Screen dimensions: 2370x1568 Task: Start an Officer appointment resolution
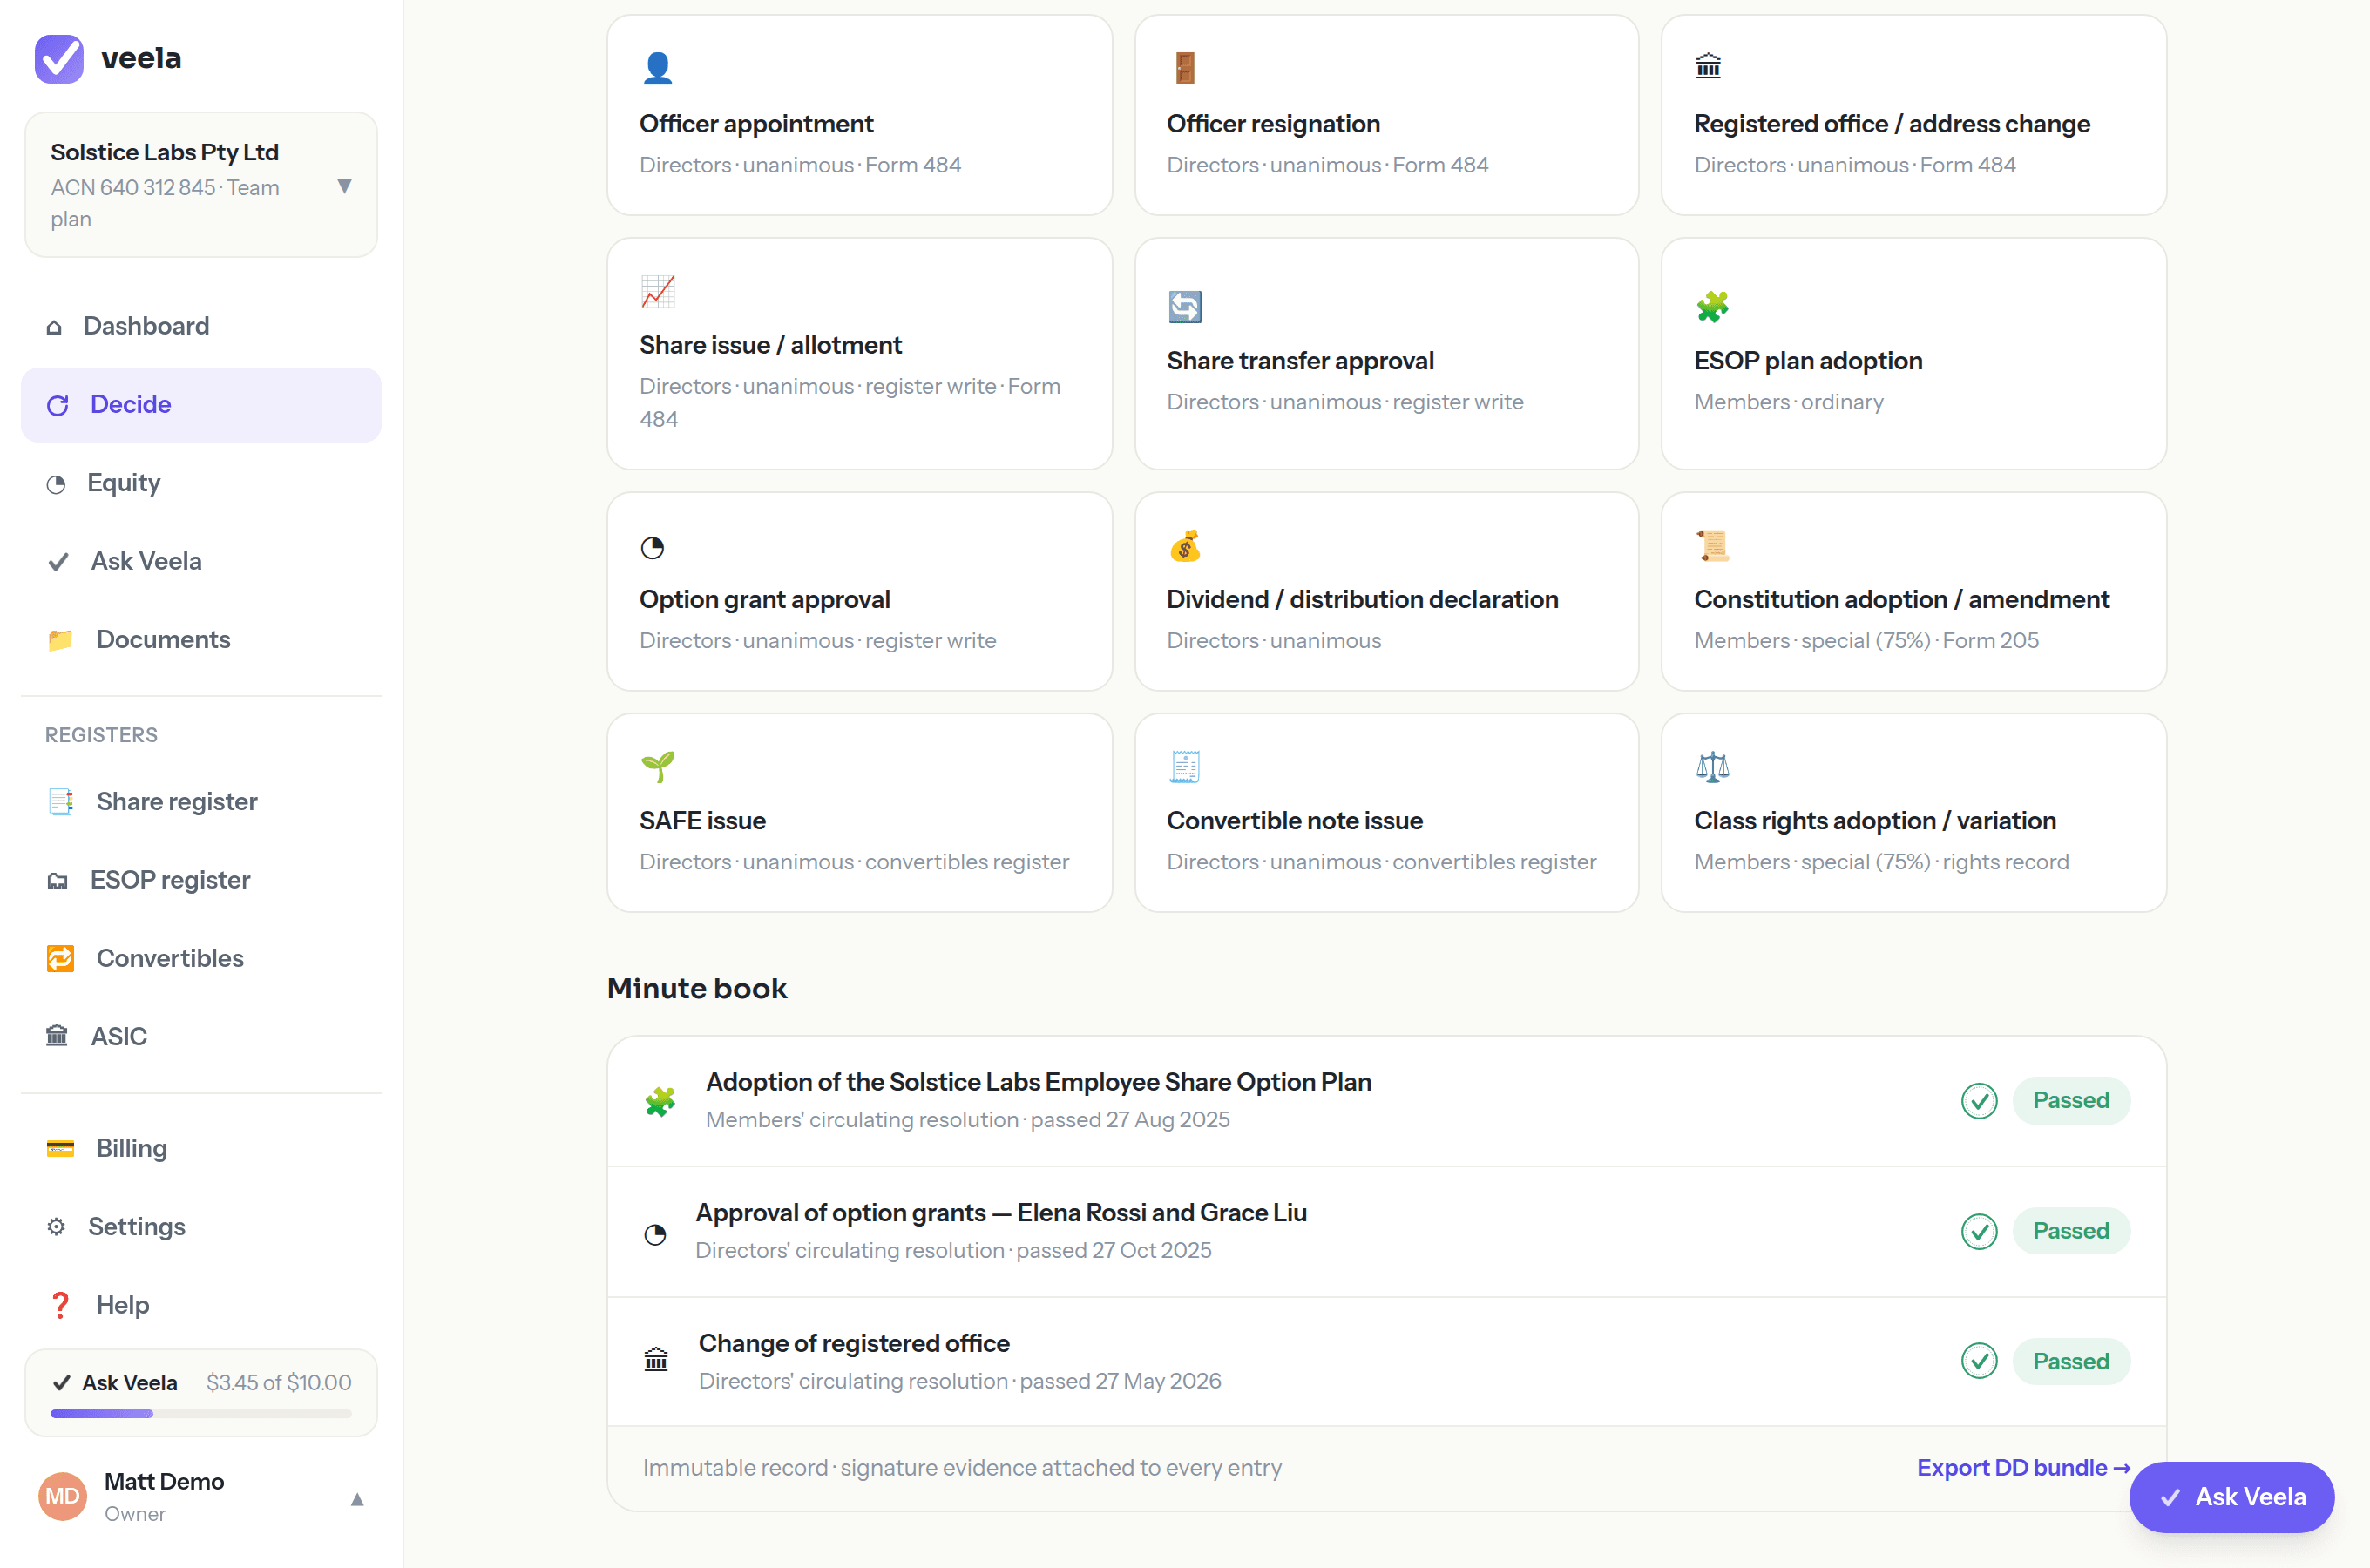[860, 115]
